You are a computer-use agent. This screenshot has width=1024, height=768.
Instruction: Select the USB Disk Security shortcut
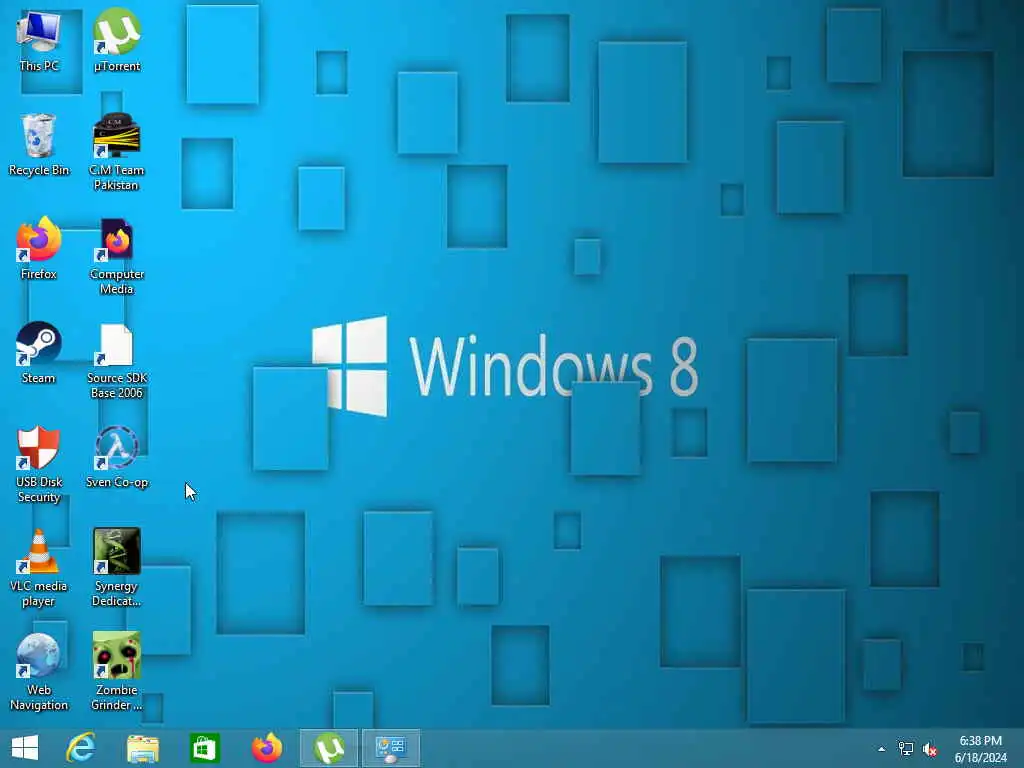click(x=39, y=464)
